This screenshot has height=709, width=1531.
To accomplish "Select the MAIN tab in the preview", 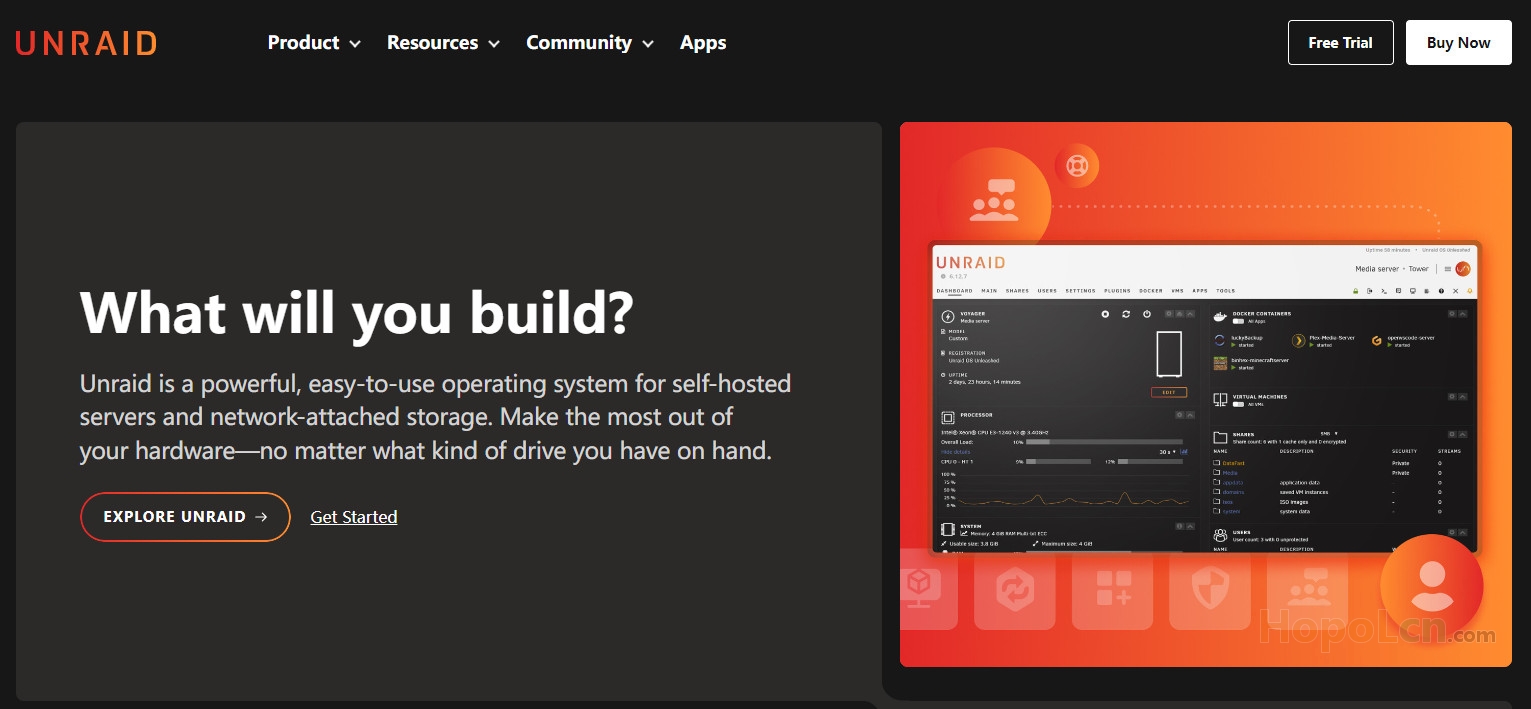I will point(989,291).
